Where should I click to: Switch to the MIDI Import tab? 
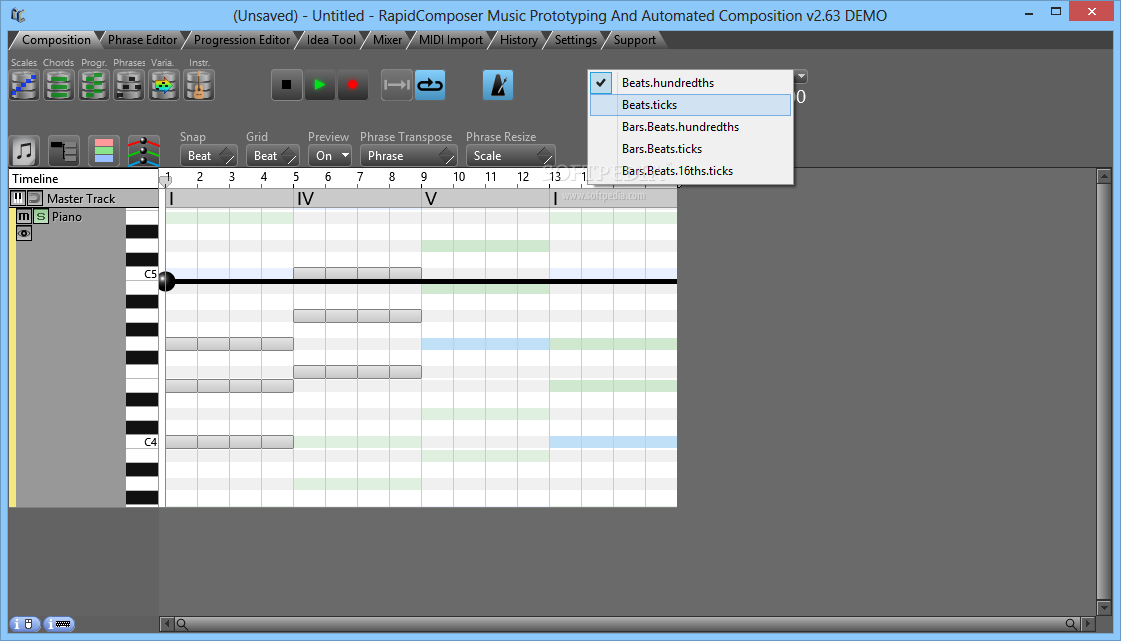[450, 40]
